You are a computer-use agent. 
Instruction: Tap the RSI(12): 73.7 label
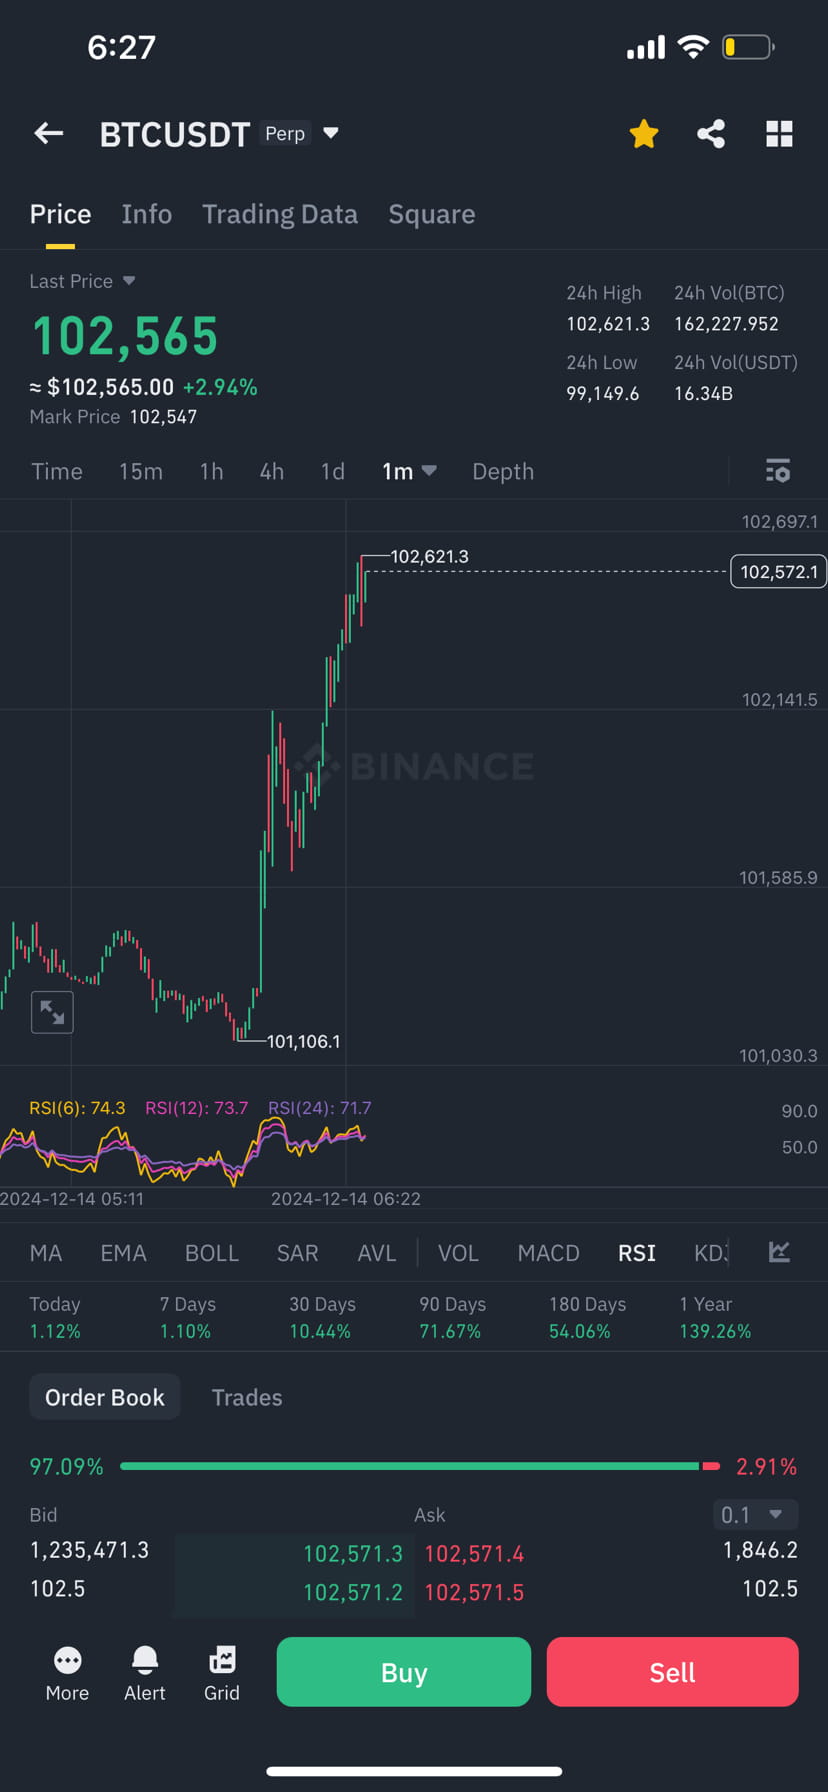click(x=196, y=1107)
